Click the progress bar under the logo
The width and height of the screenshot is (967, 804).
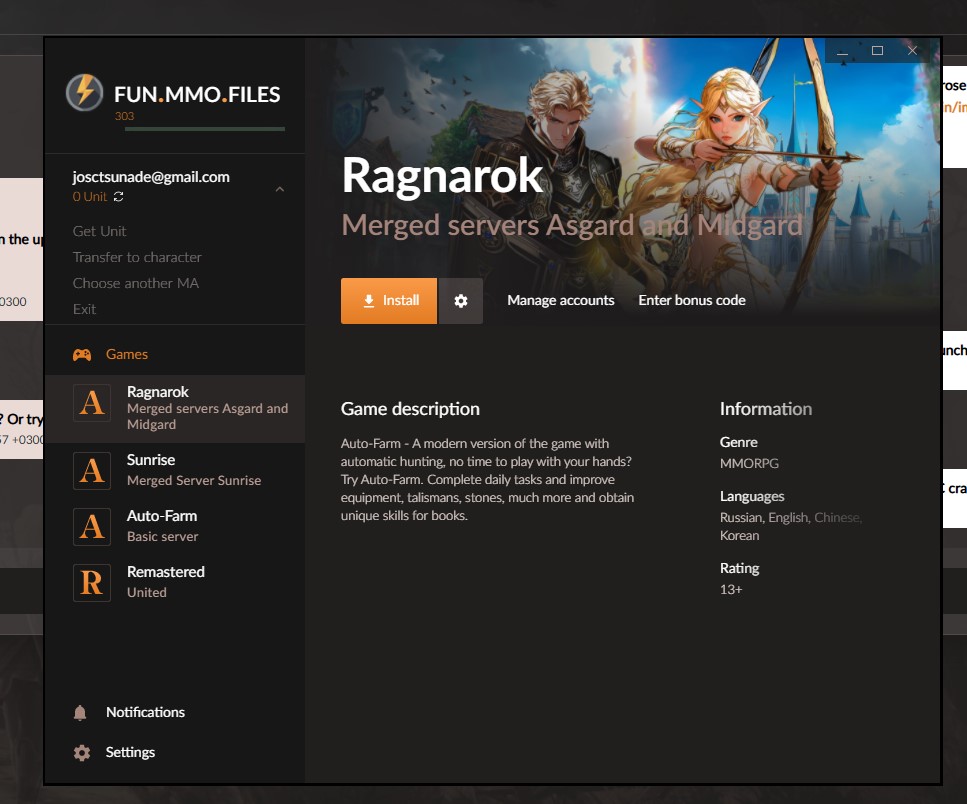click(199, 129)
